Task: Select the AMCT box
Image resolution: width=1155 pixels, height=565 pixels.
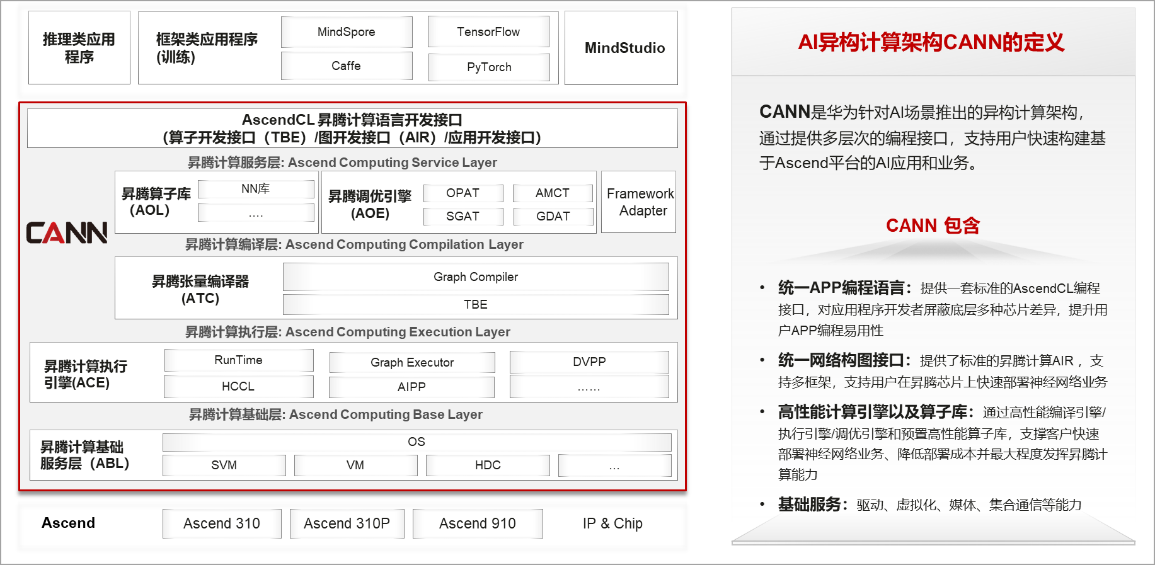Action: [x=552, y=193]
